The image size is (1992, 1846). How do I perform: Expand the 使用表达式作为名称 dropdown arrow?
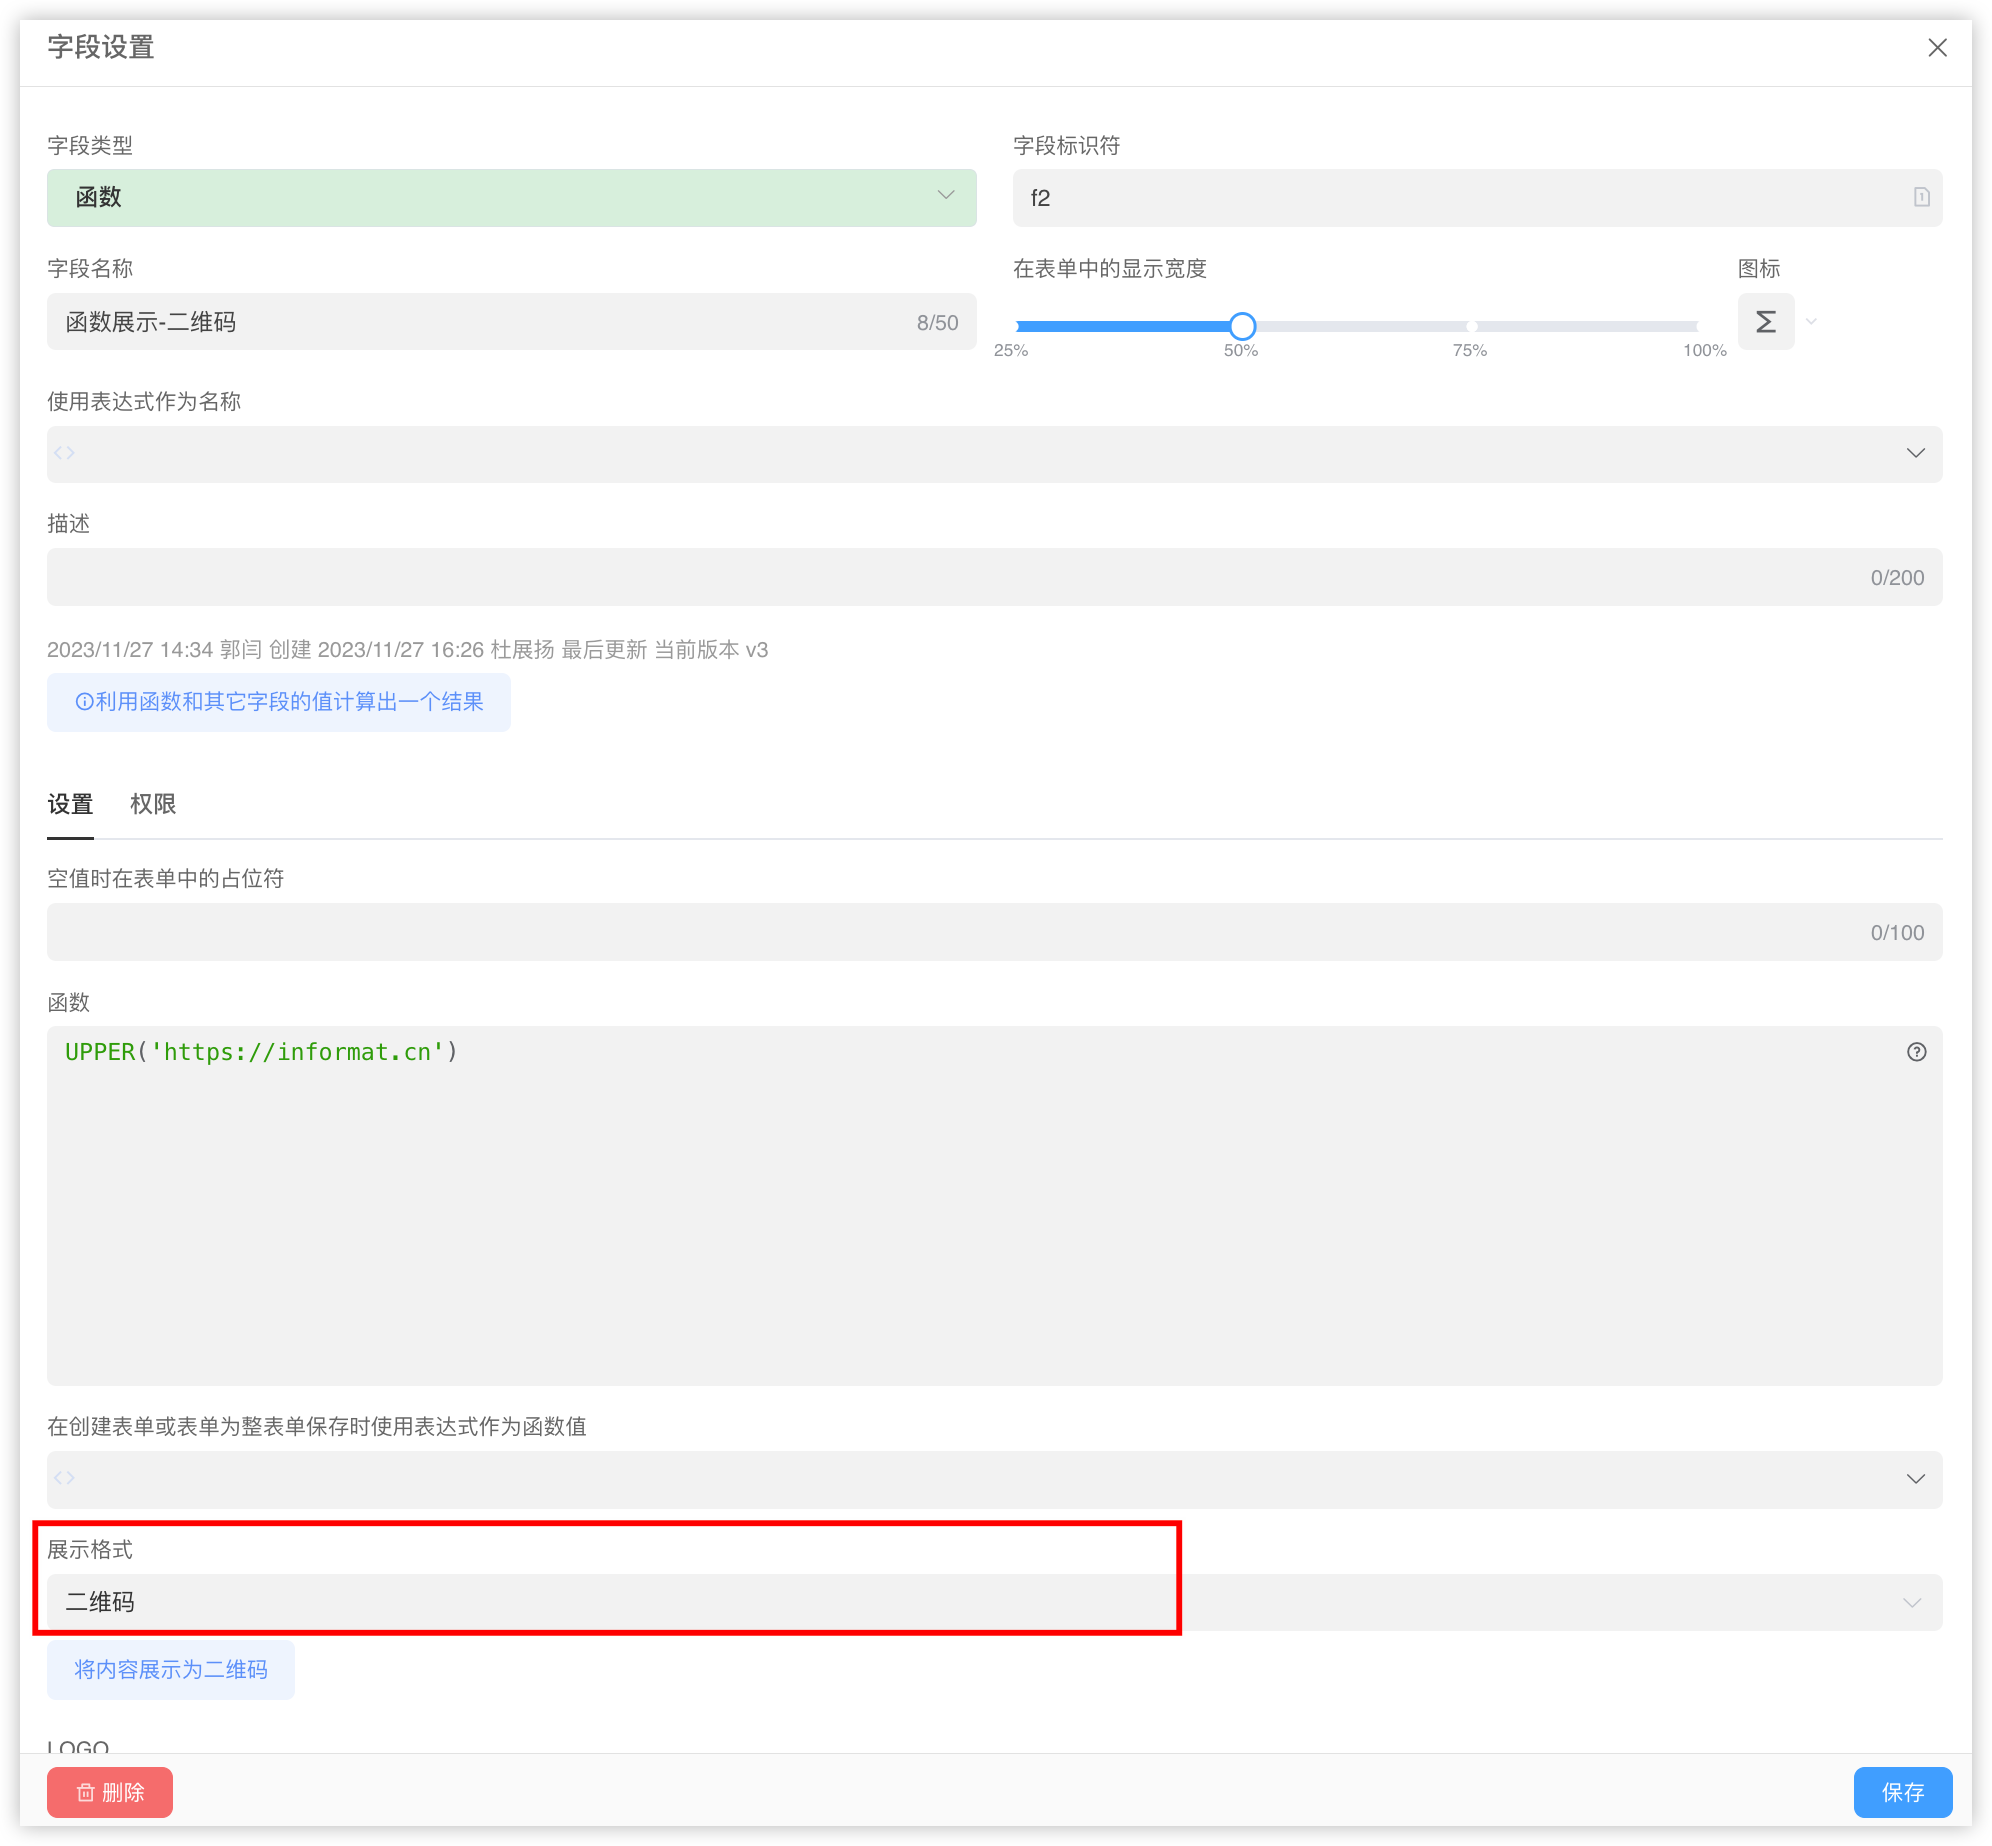pyautogui.click(x=1915, y=454)
